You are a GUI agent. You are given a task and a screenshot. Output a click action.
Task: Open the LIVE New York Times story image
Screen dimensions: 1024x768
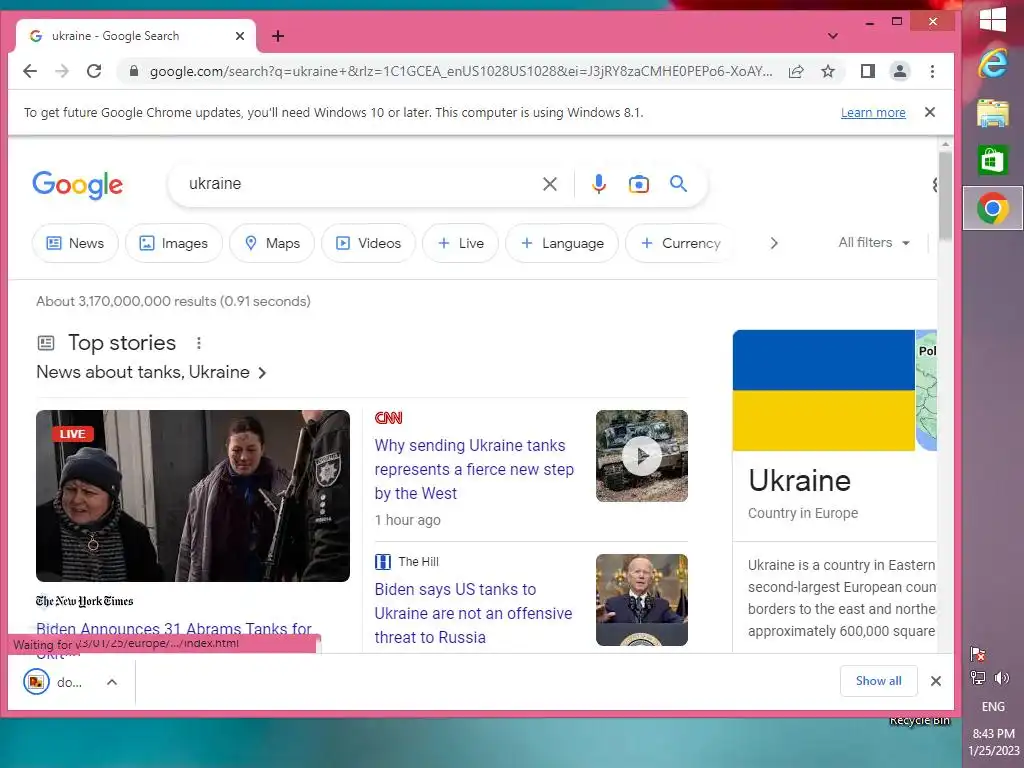(x=193, y=496)
